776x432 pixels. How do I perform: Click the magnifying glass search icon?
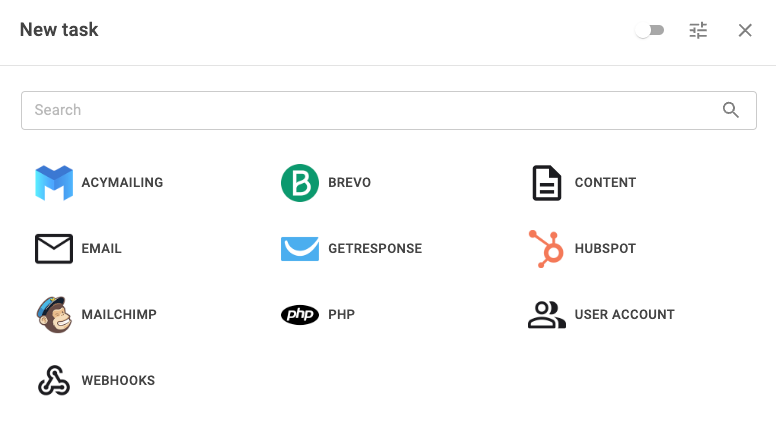(x=730, y=110)
